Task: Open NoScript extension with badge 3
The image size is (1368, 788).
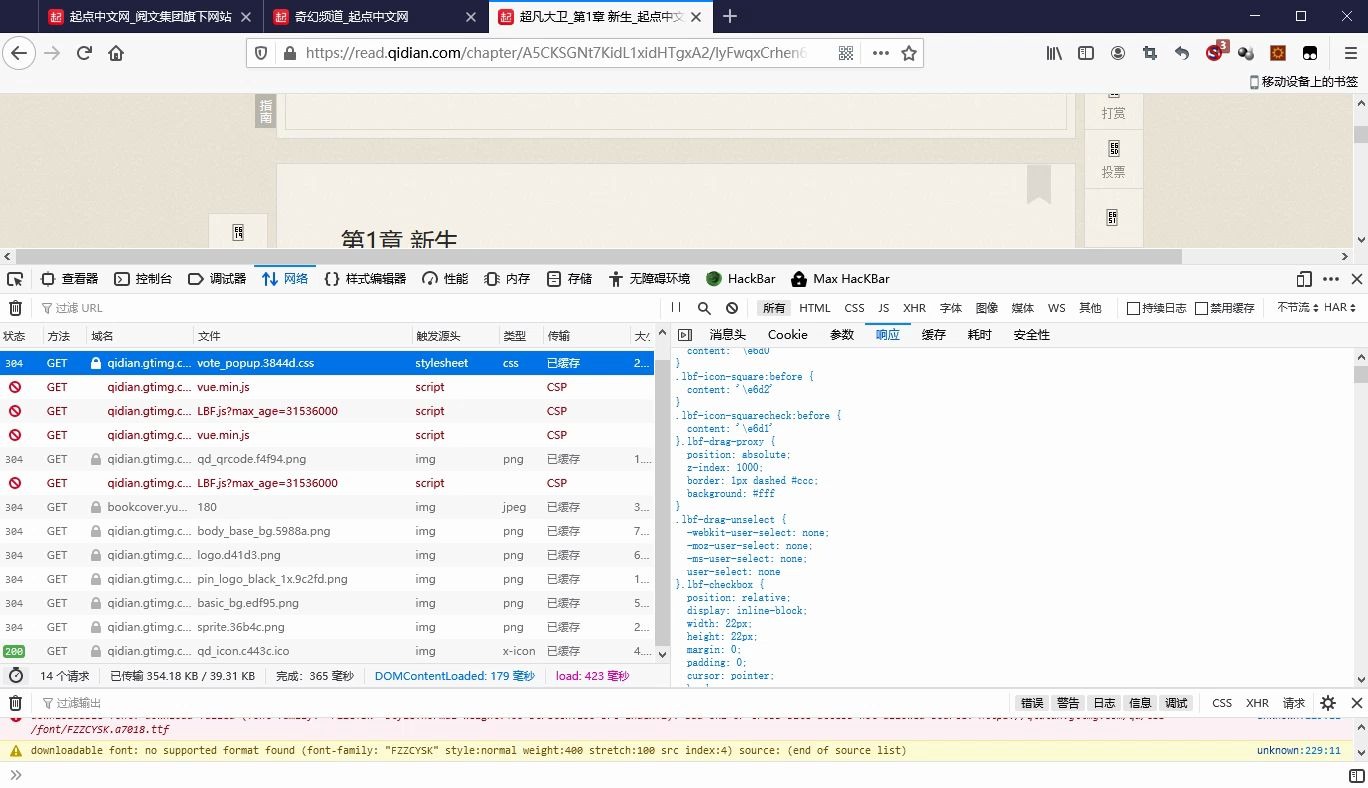Action: coord(1215,52)
